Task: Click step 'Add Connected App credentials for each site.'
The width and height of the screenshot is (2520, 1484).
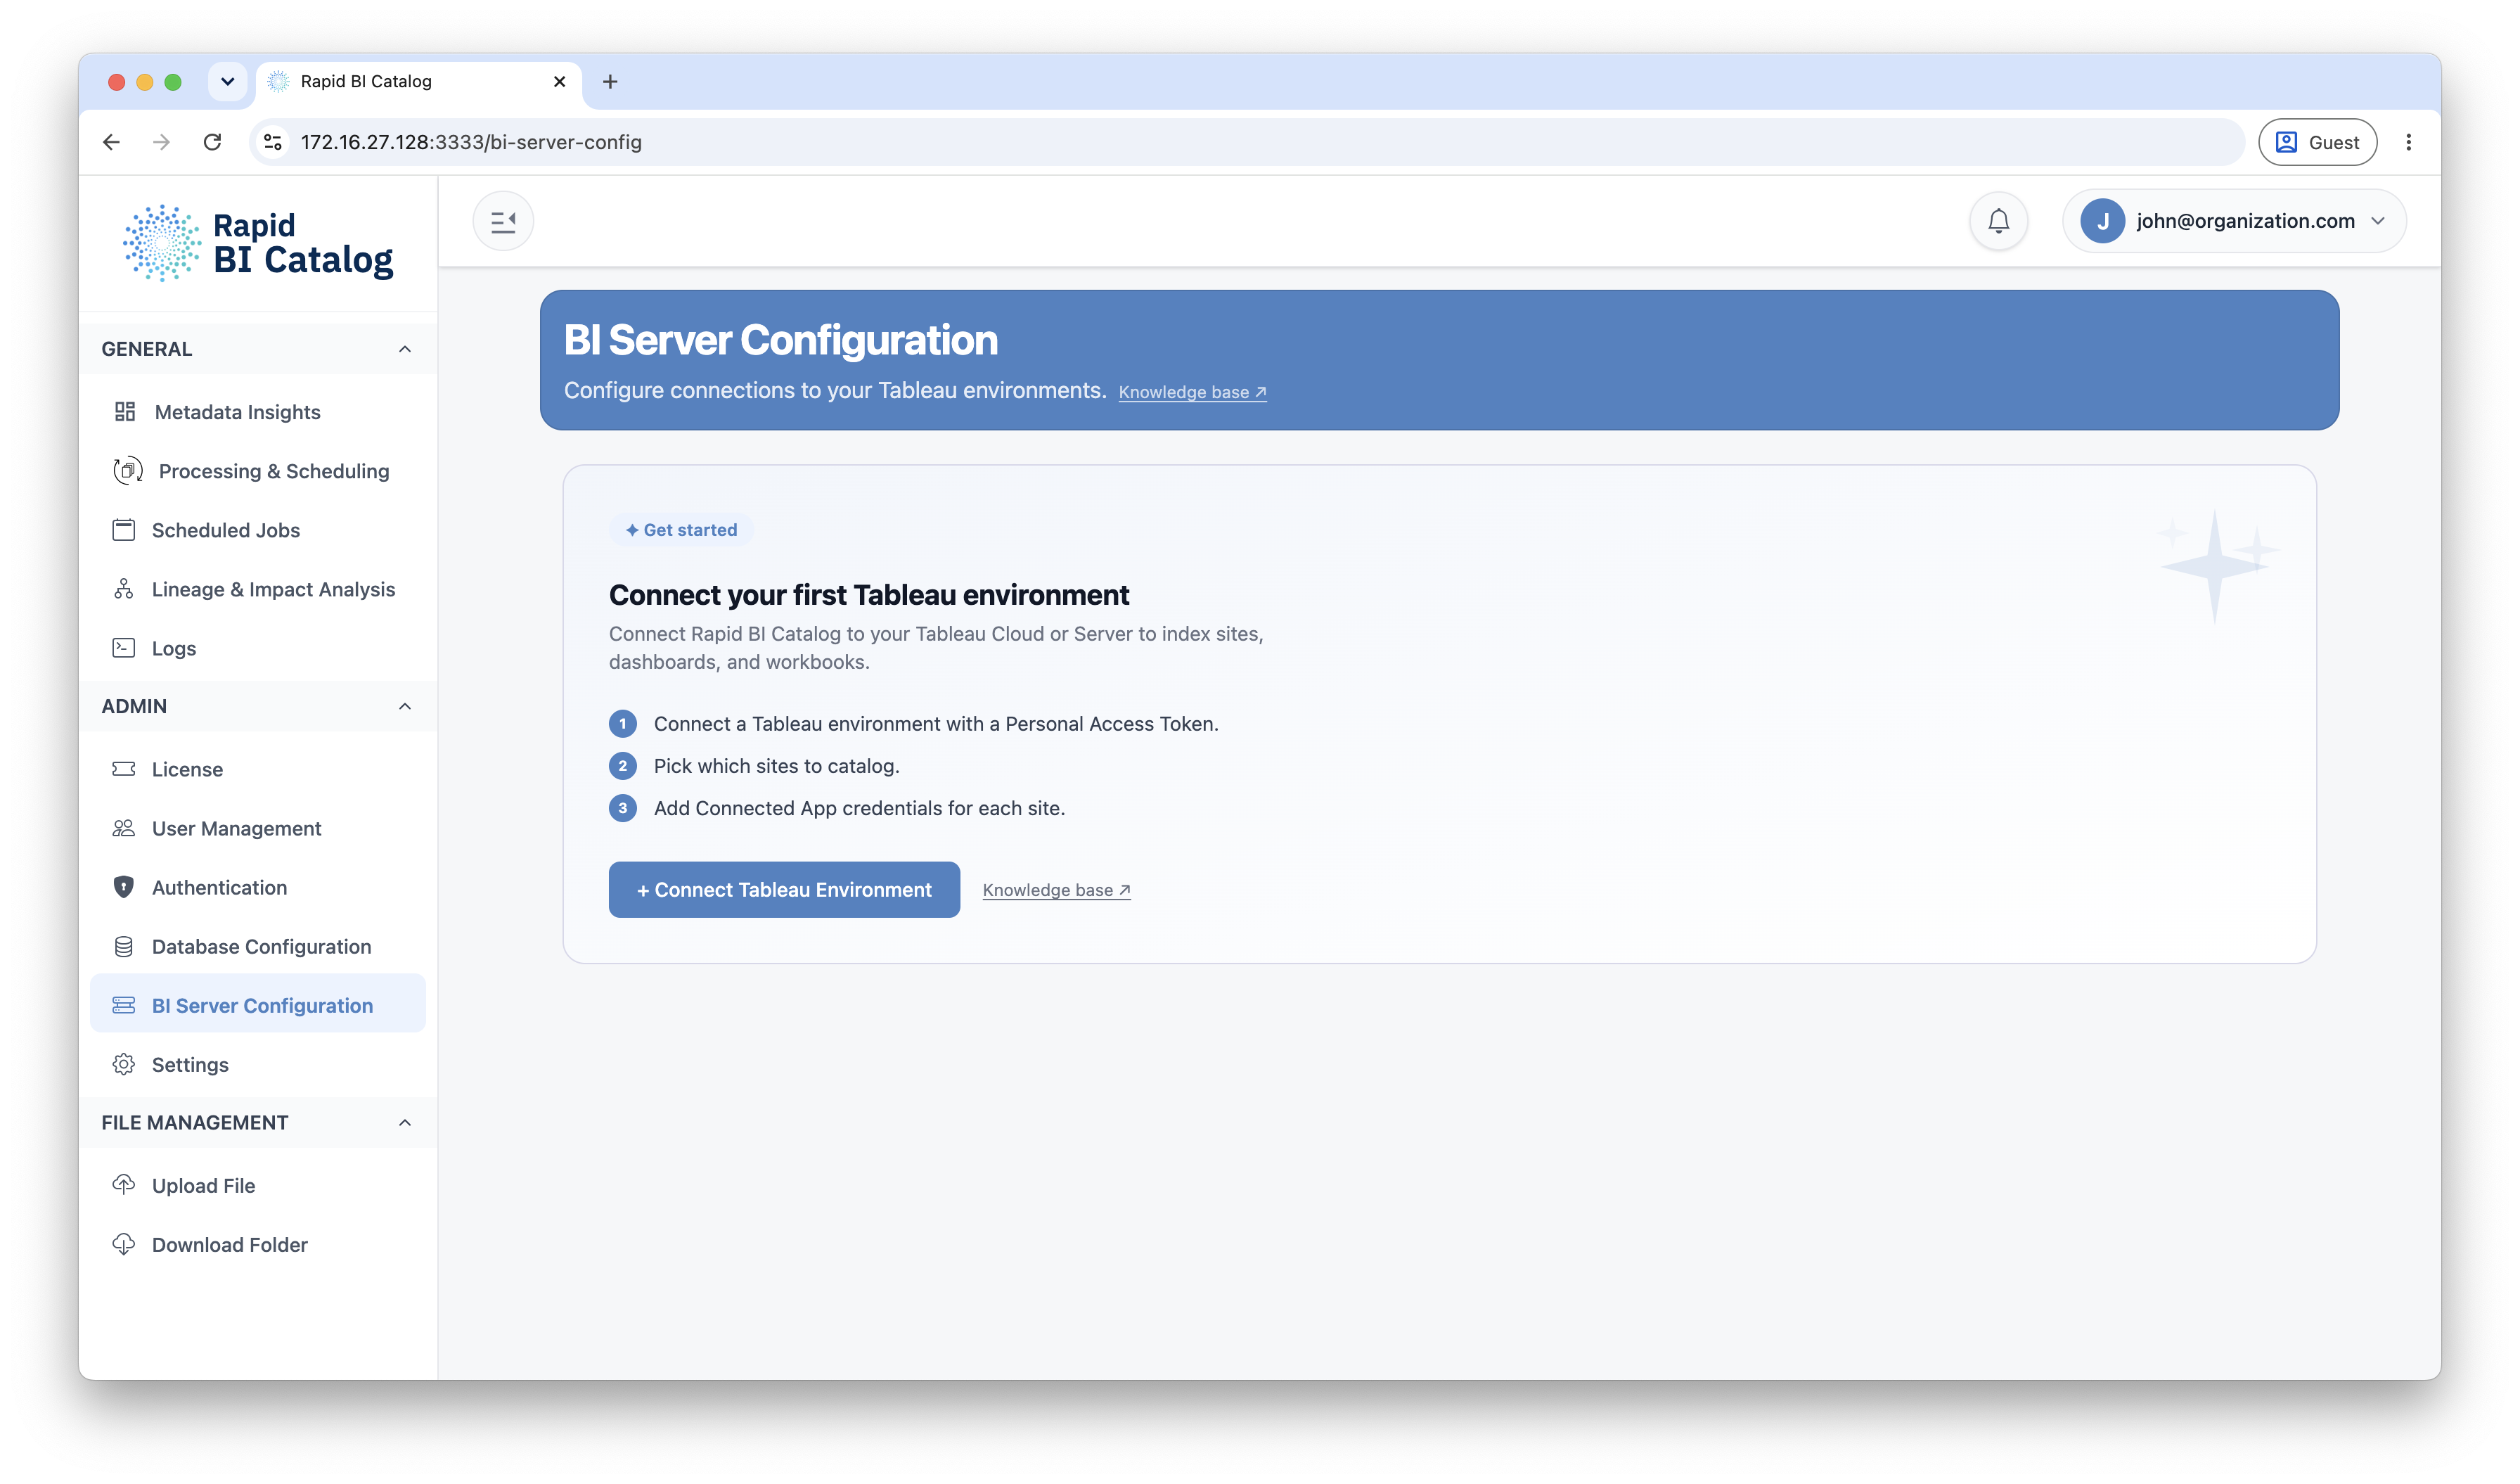Action: [859, 808]
